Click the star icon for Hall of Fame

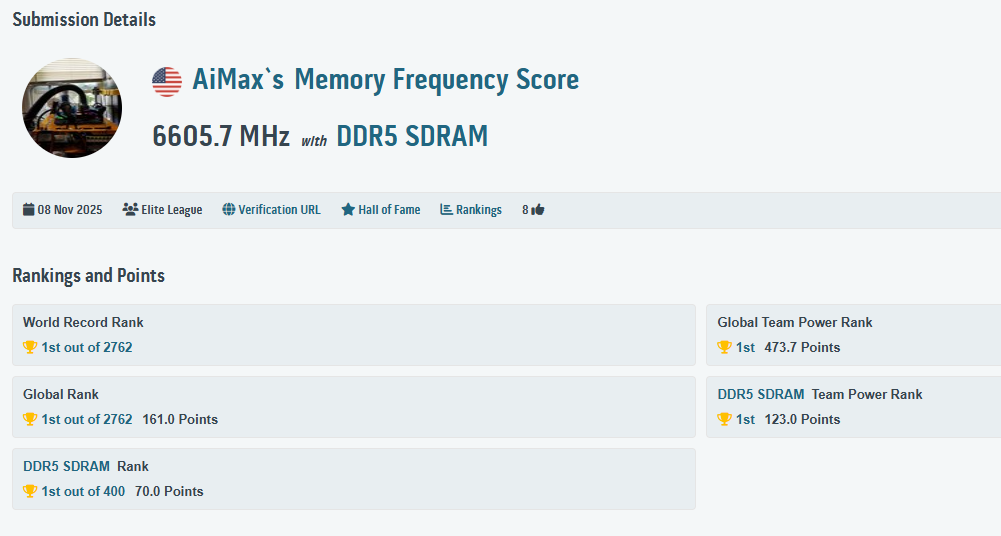pyautogui.click(x=348, y=210)
